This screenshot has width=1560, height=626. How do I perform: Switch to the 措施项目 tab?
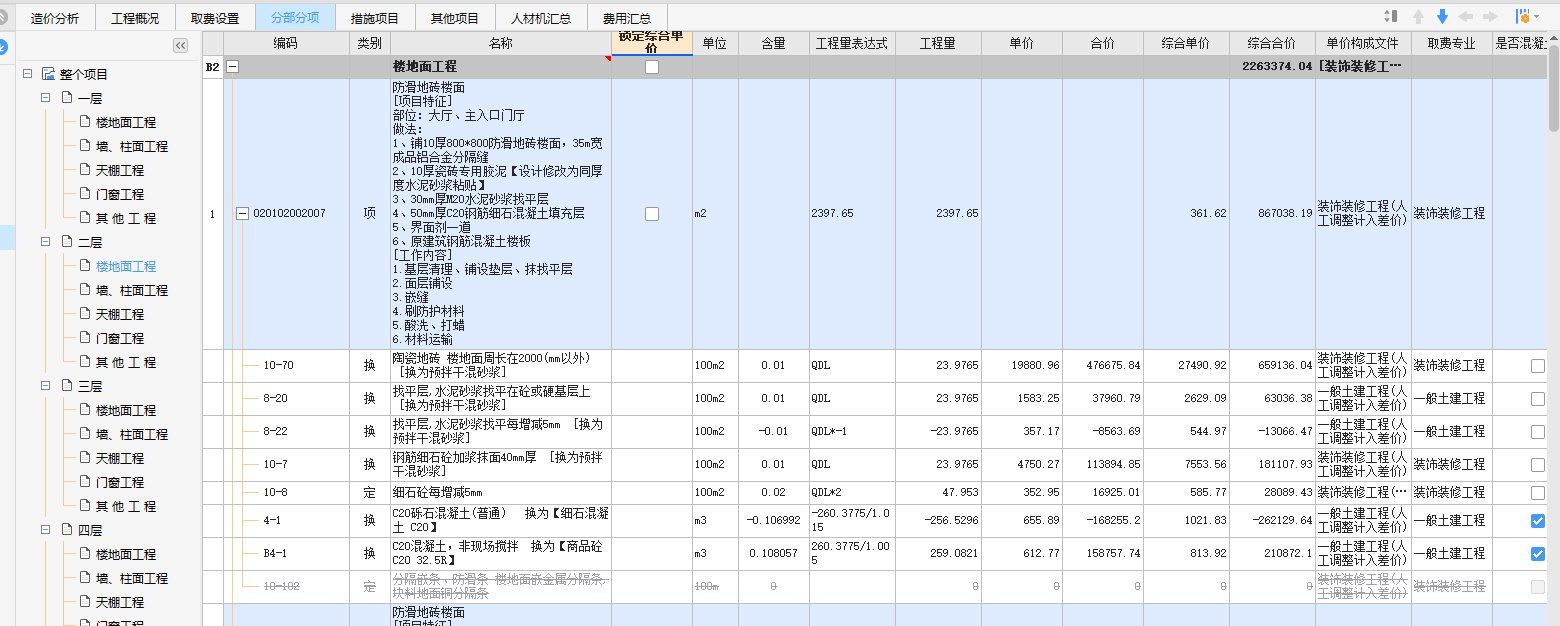(x=375, y=18)
